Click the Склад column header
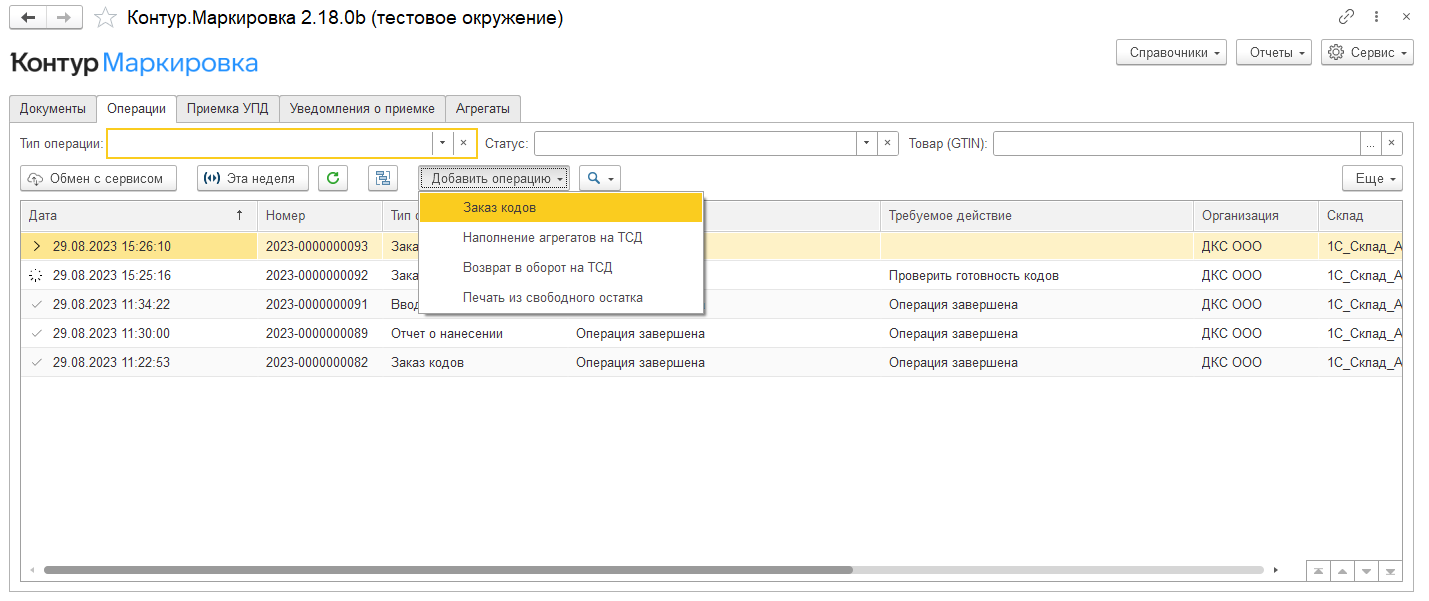Image resolution: width=1429 pixels, height=601 pixels. (x=1360, y=215)
